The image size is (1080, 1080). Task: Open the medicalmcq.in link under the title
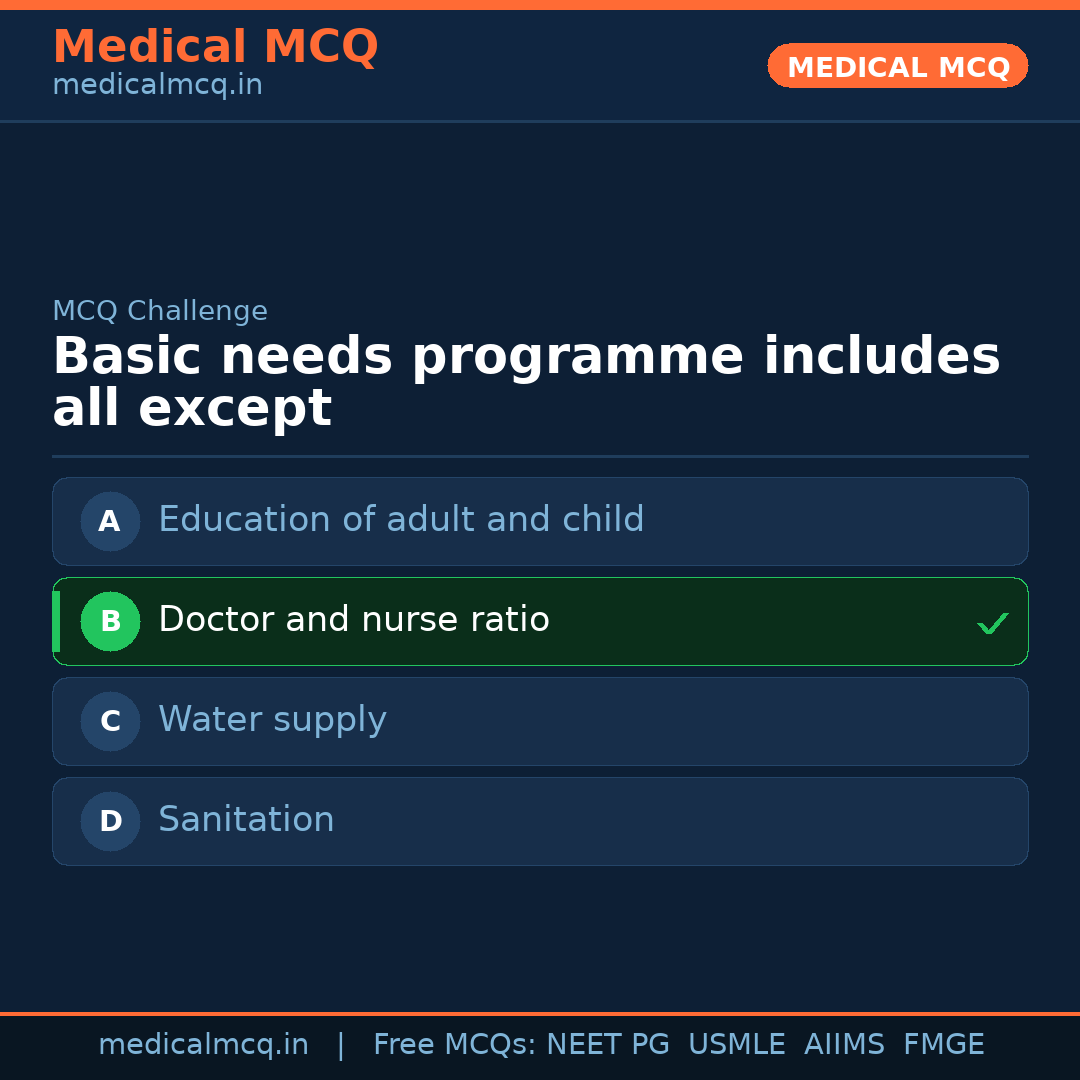click(156, 84)
